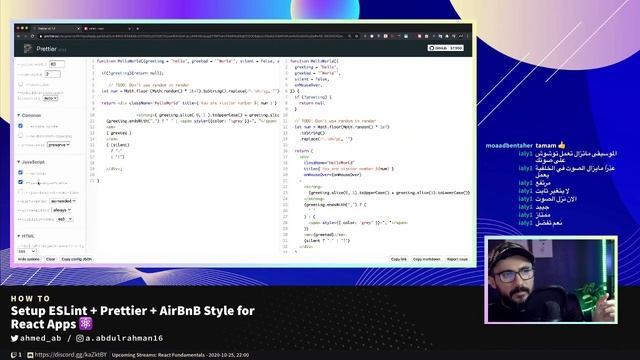Collapse the HTML options section
Image resolution: width=640 pixels, height=360 pixels.
point(26,236)
